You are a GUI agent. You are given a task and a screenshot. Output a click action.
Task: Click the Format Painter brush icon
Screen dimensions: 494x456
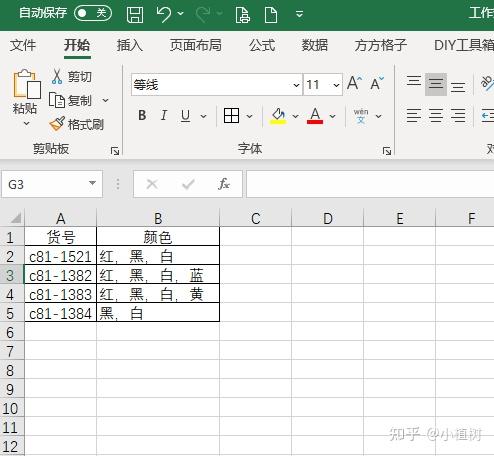57,124
